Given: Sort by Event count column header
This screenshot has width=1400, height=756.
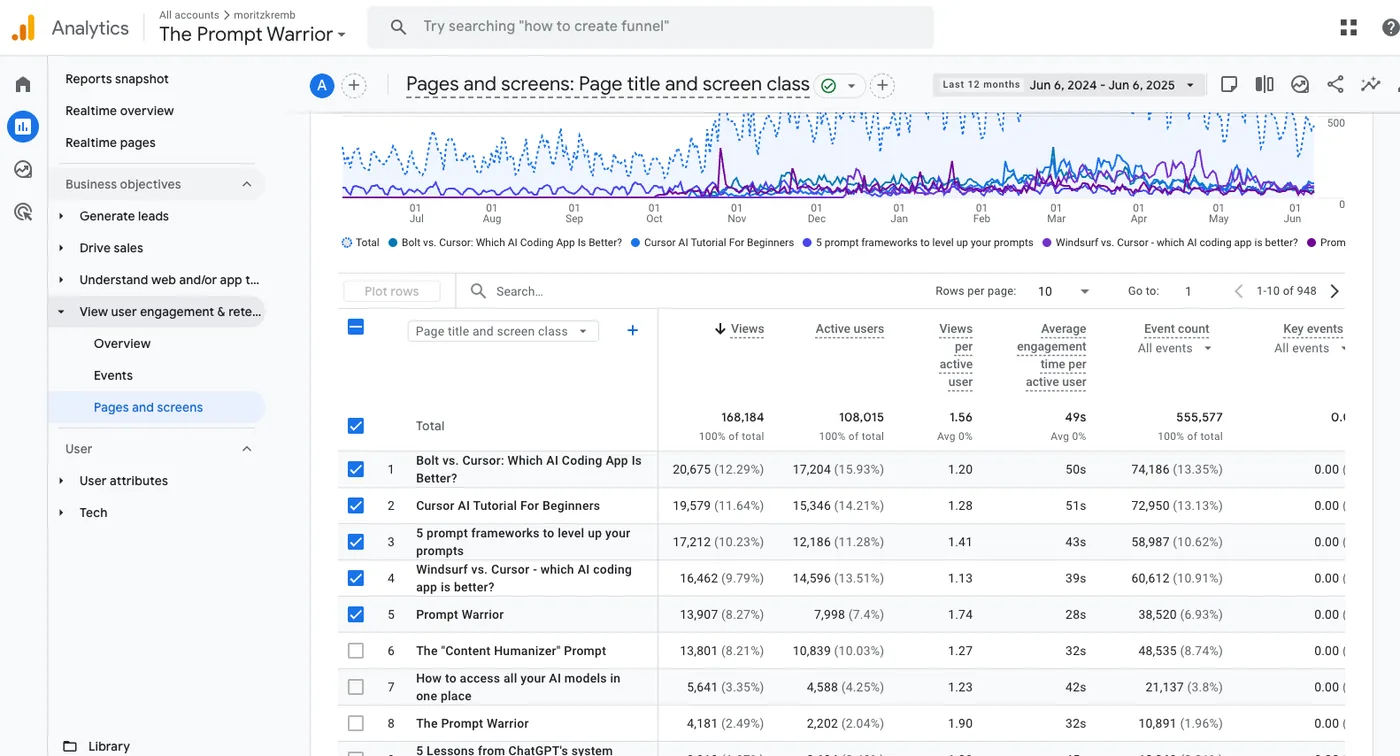Looking at the screenshot, I should (1176, 329).
